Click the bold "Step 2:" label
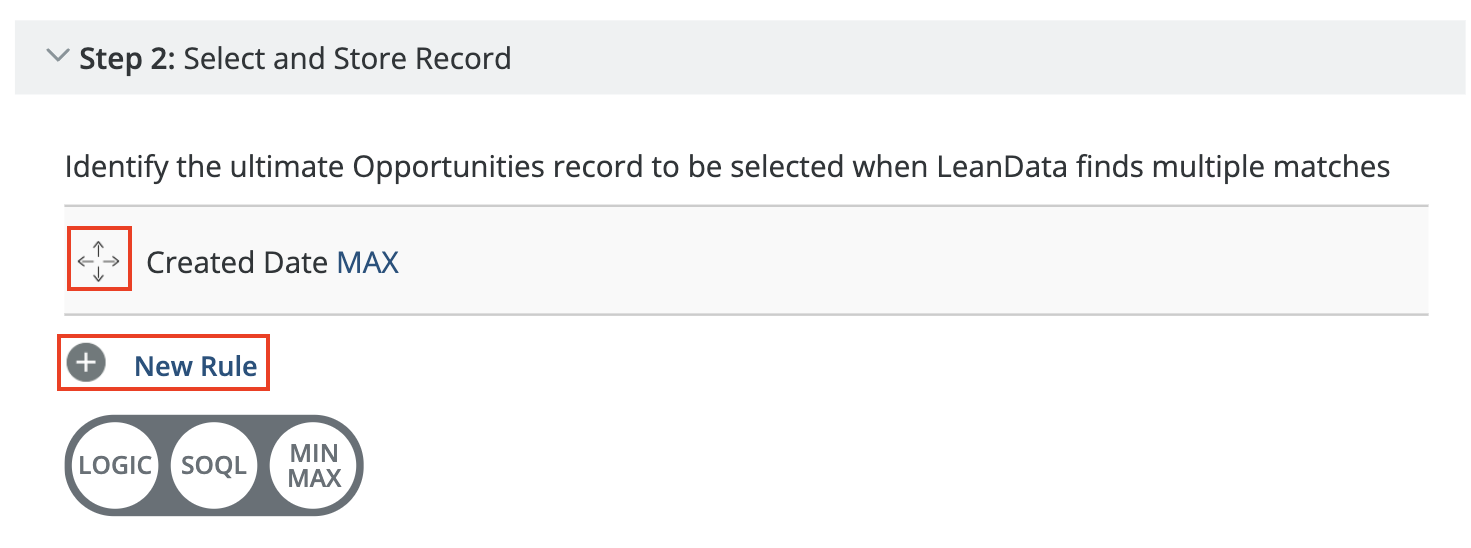This screenshot has height=548, width=1471. pos(127,58)
